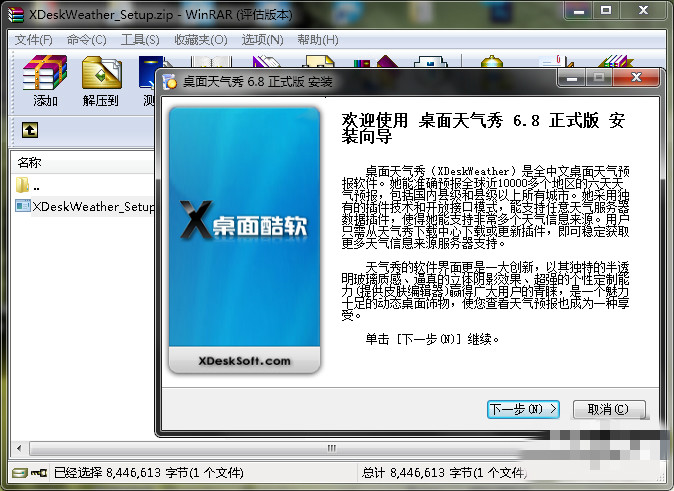Viewport: 674px width, 491px height.
Task: Click the Test (测试) toolbar icon in WinRAR
Action: pos(147,81)
